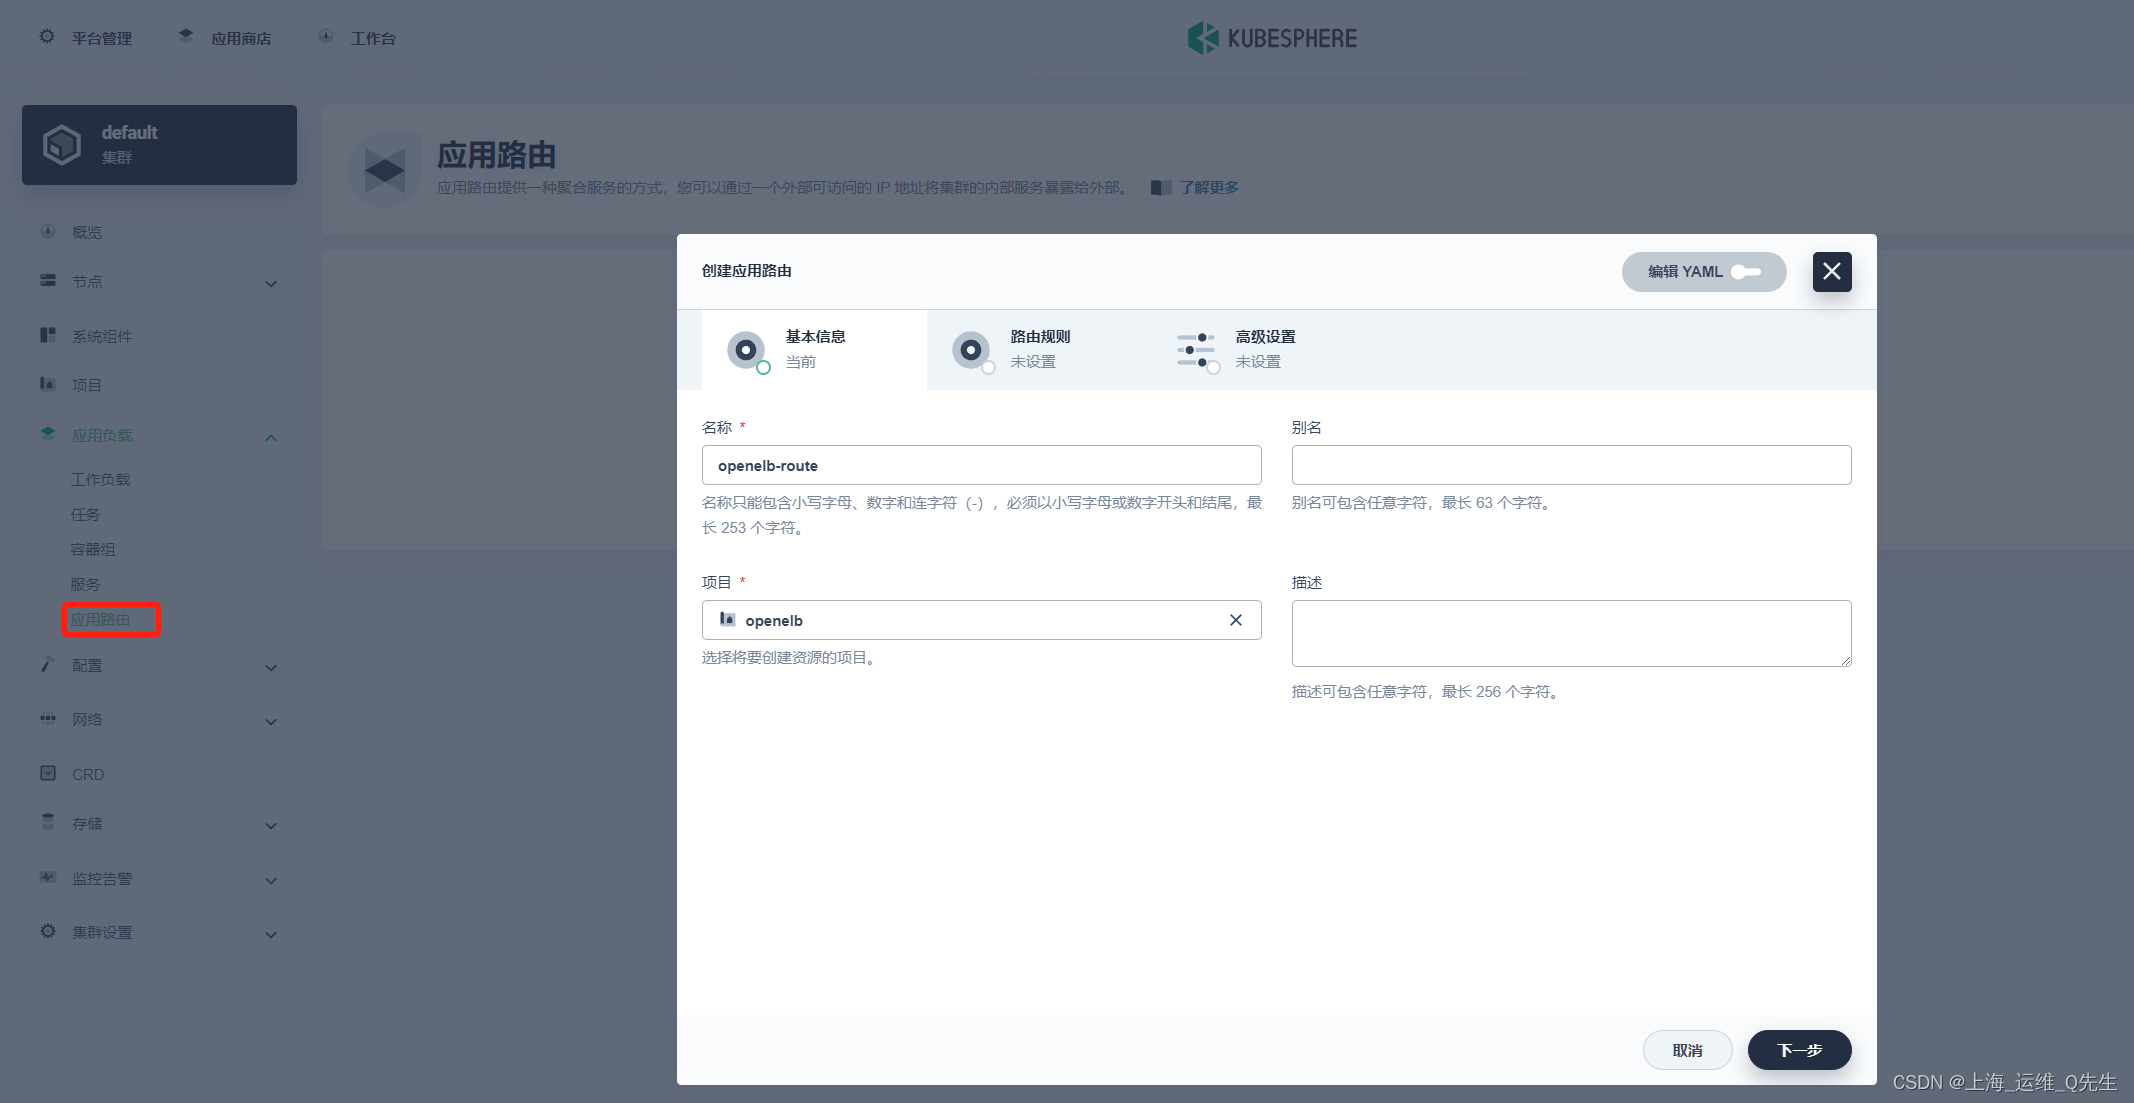
Task: Click the 取消 button
Action: 1687,1050
